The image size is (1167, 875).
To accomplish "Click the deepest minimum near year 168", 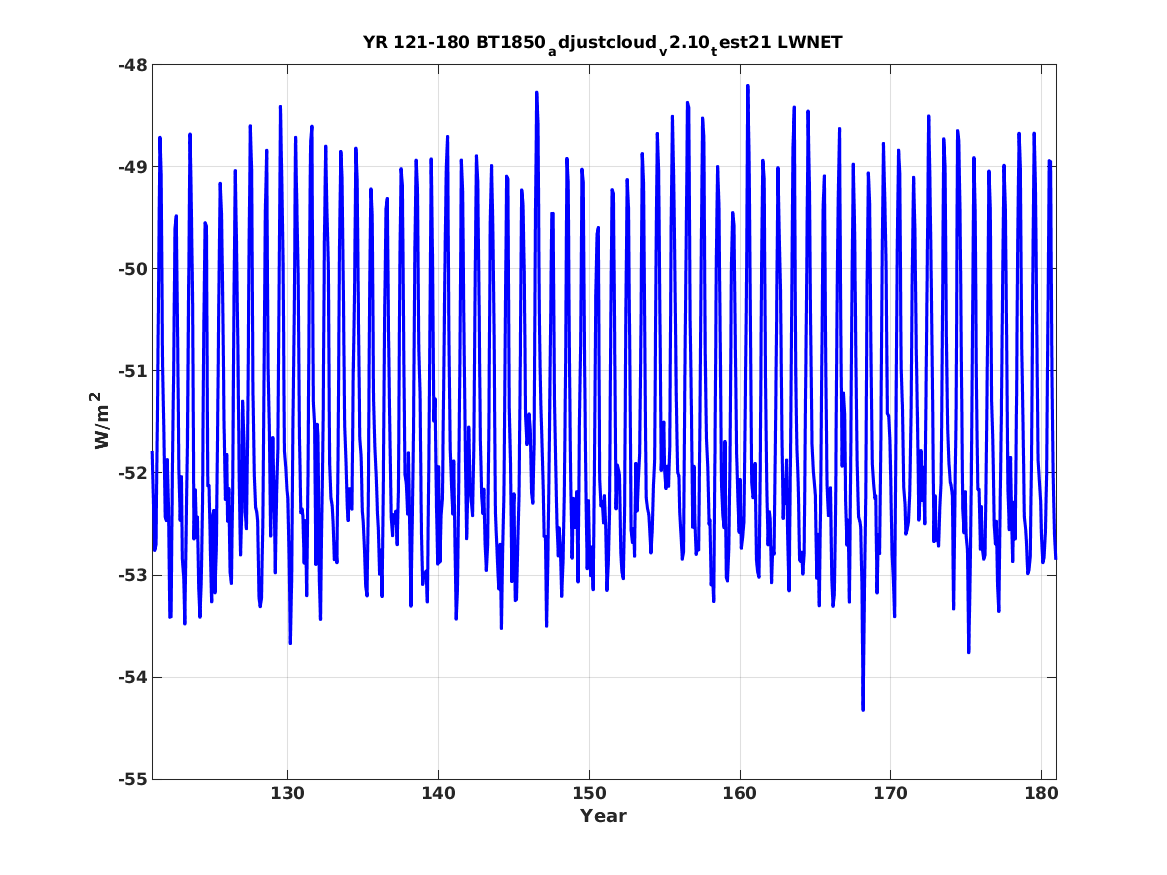I will point(863,709).
